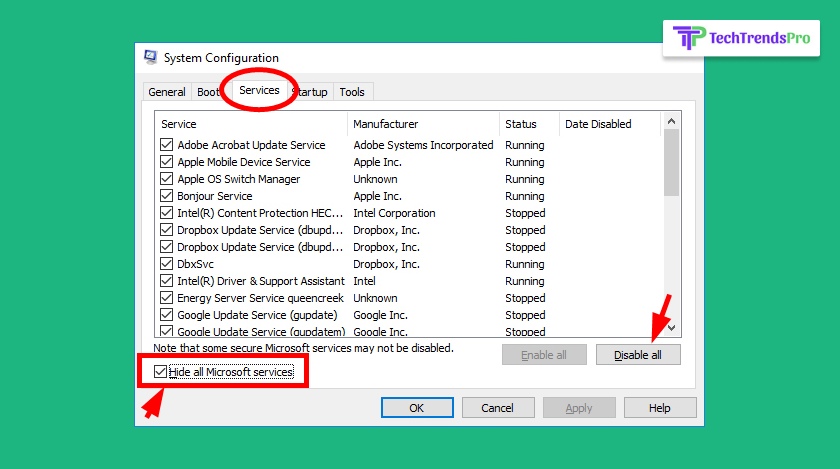Select the Services tab
Screen dimensions: 840x469
pyautogui.click(x=259, y=90)
